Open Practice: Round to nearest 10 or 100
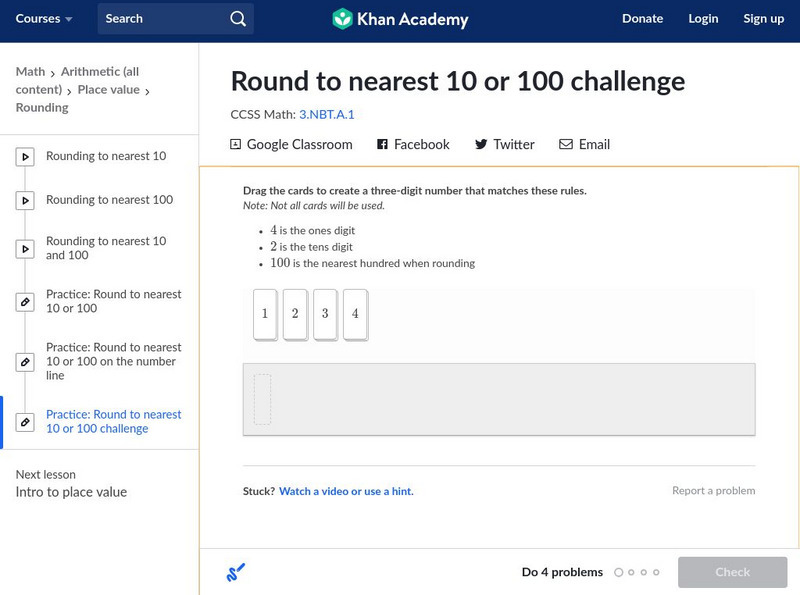This screenshot has height=595, width=800. pos(113,301)
